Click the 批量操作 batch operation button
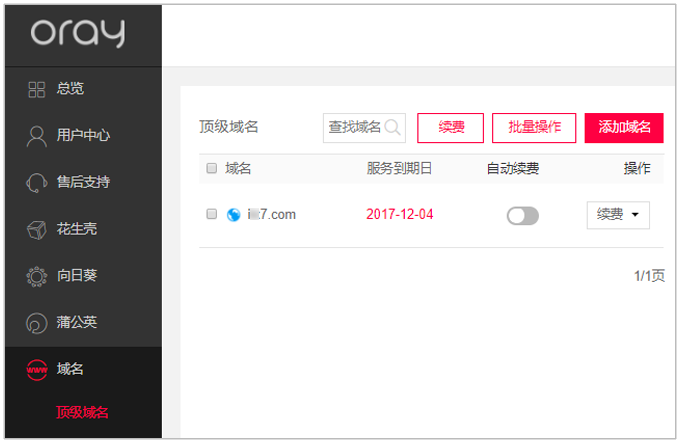This screenshot has height=443, width=680. click(534, 128)
